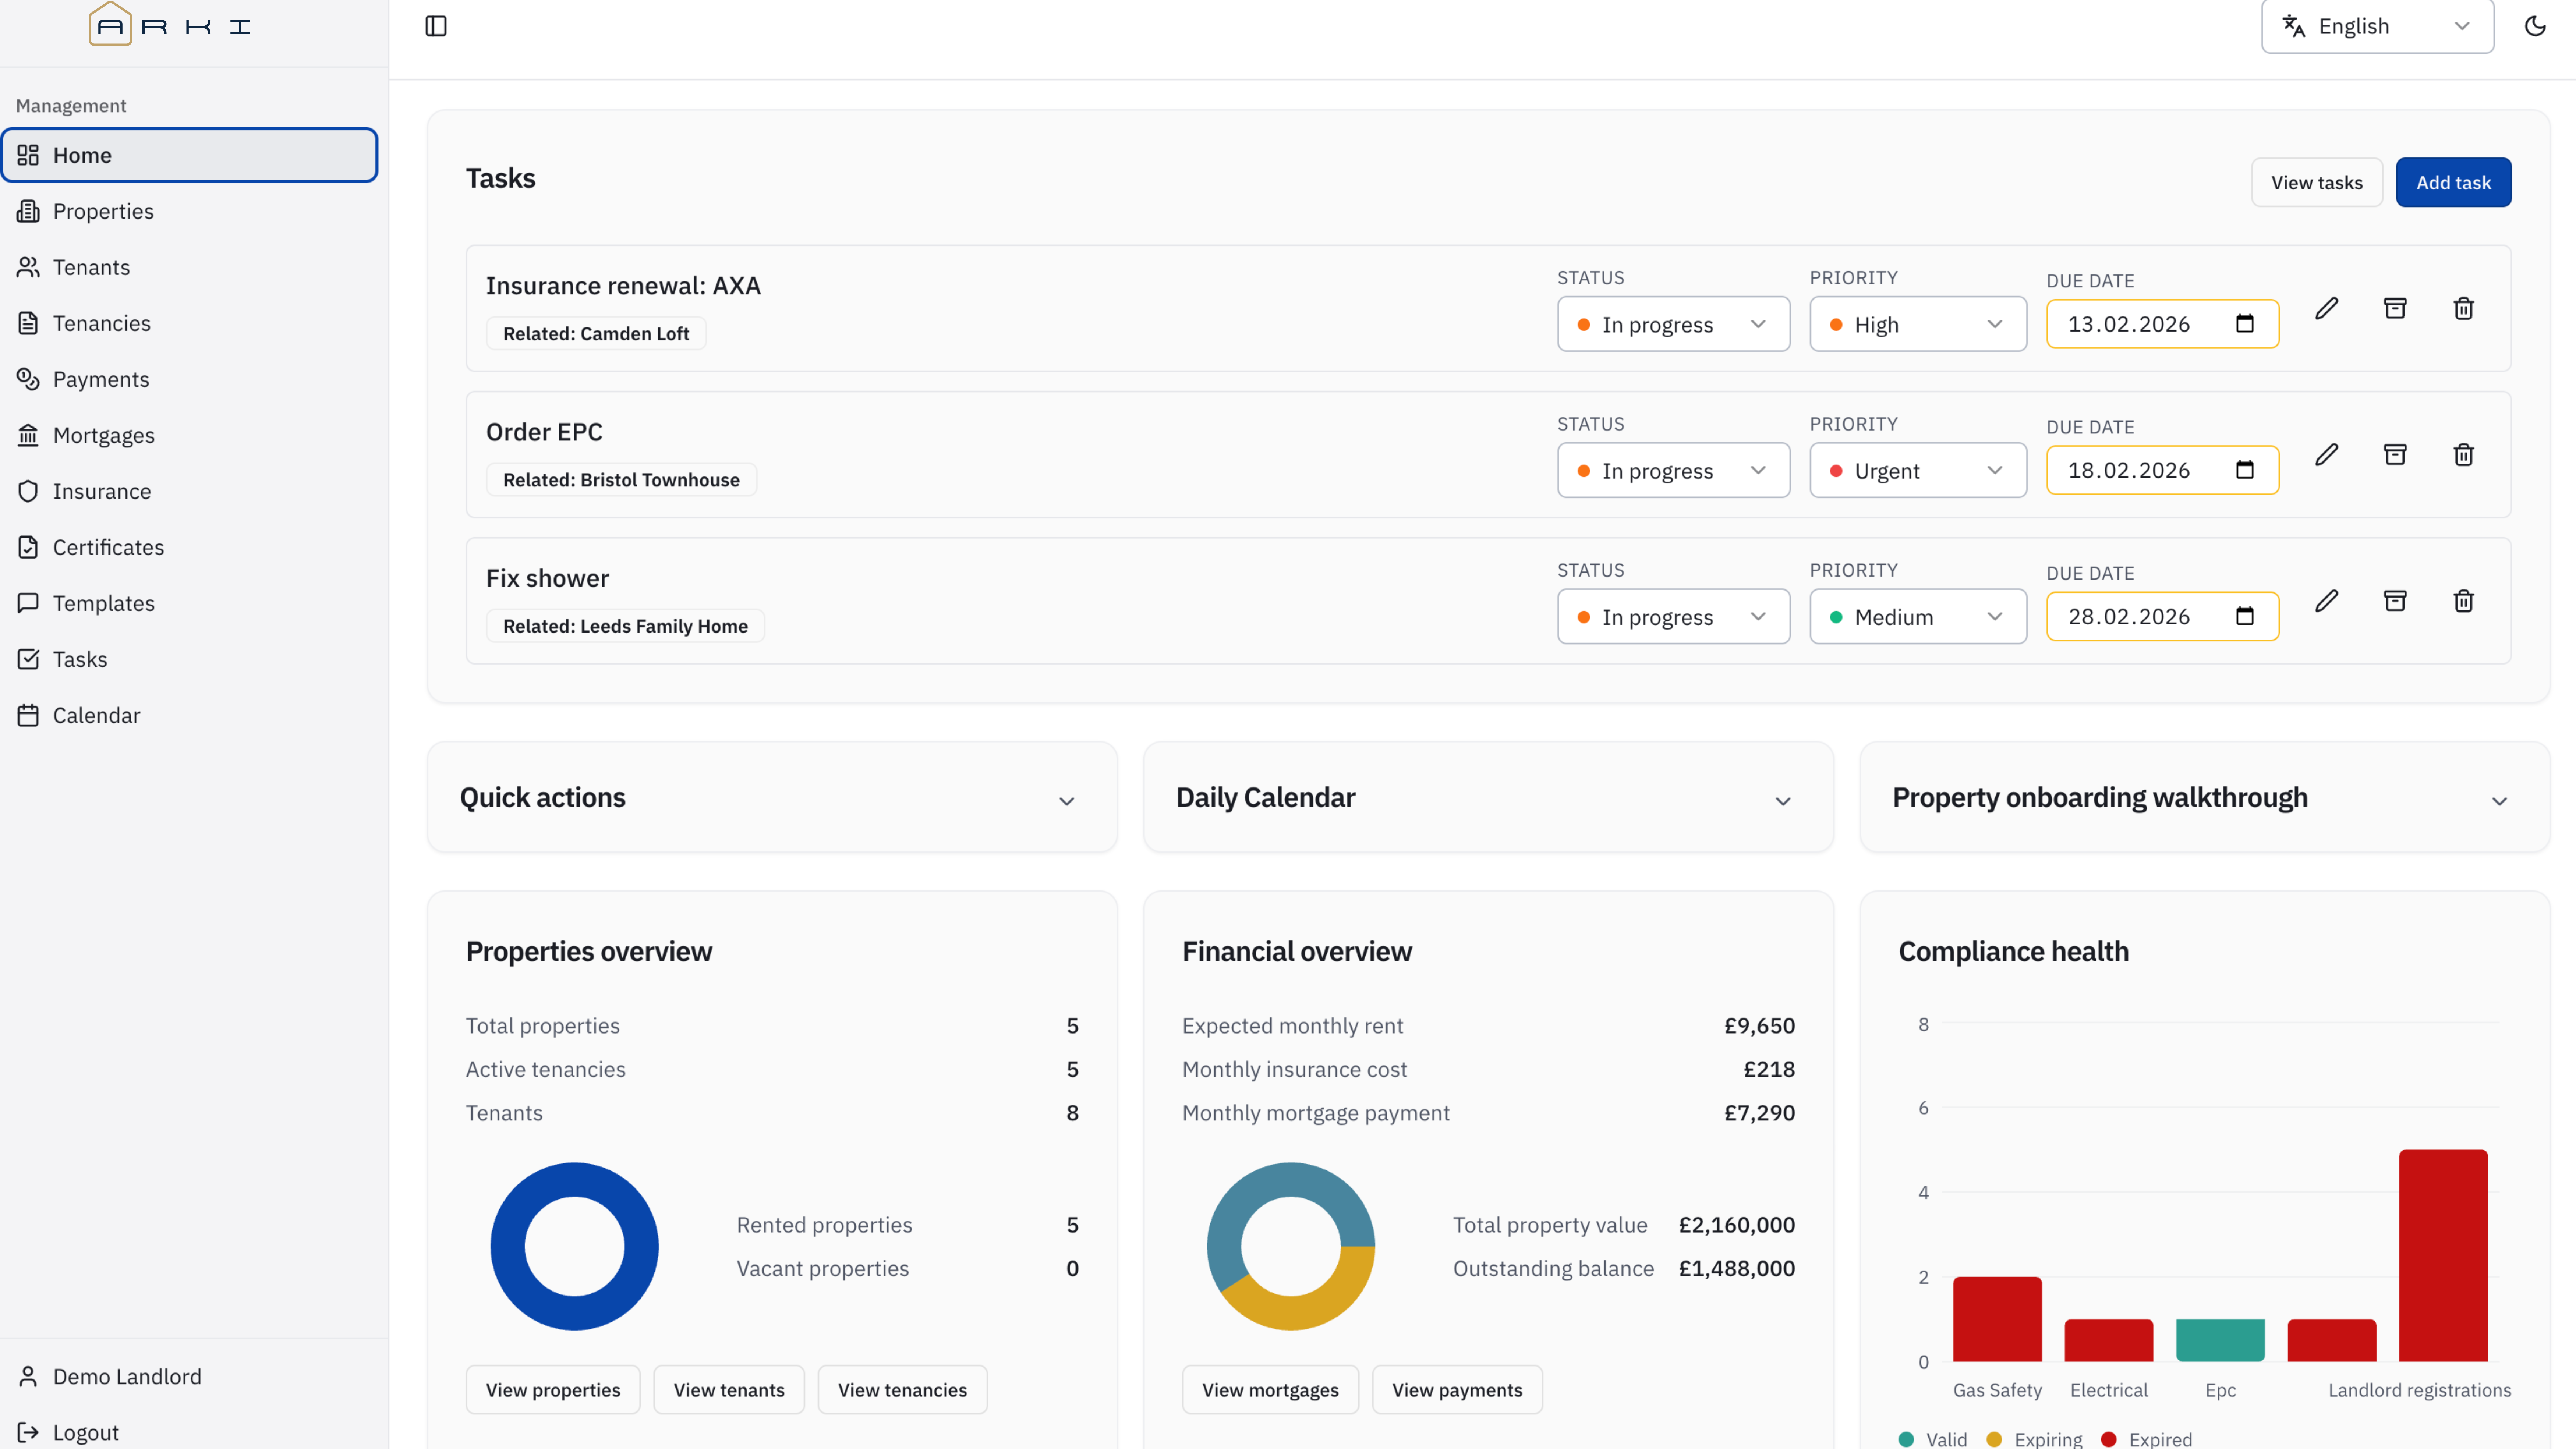
Task: Open Tasks page in sidebar
Action: (x=190, y=659)
